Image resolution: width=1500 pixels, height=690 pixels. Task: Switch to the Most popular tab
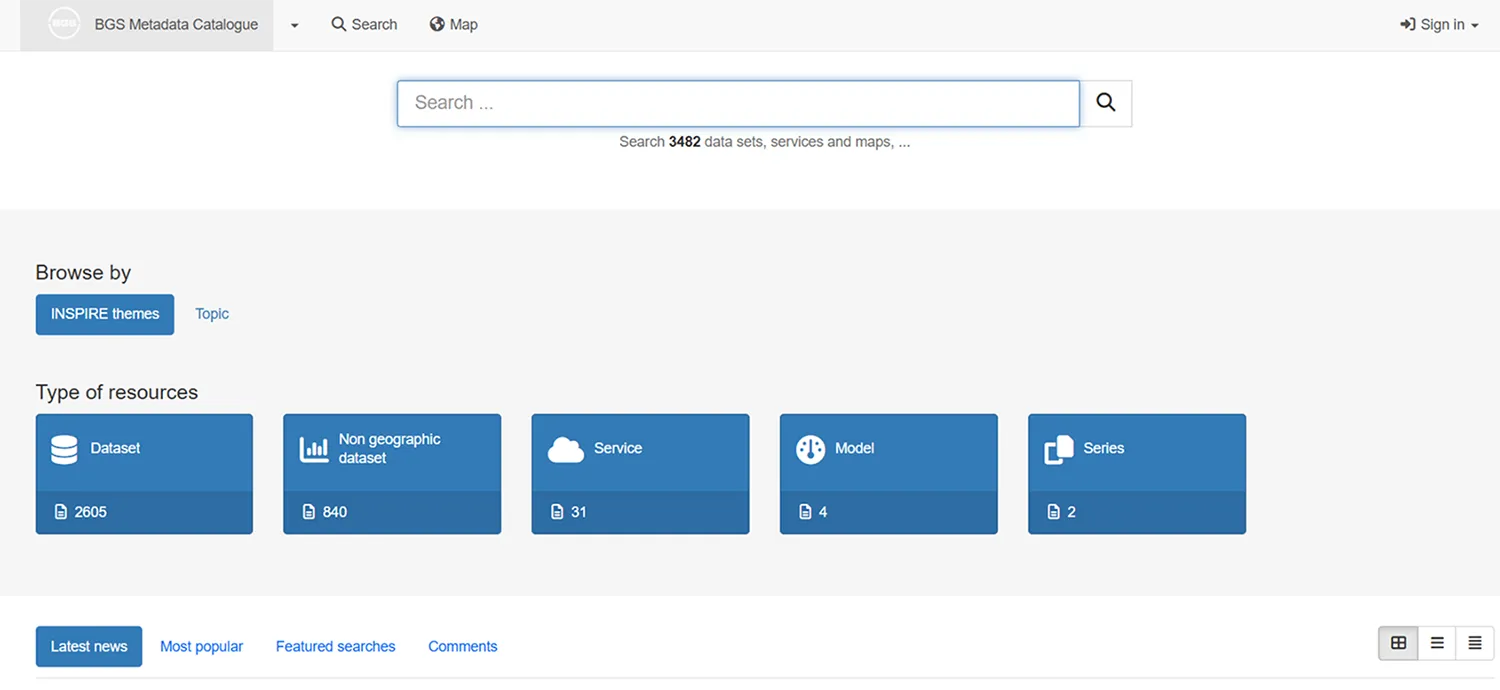(x=202, y=646)
